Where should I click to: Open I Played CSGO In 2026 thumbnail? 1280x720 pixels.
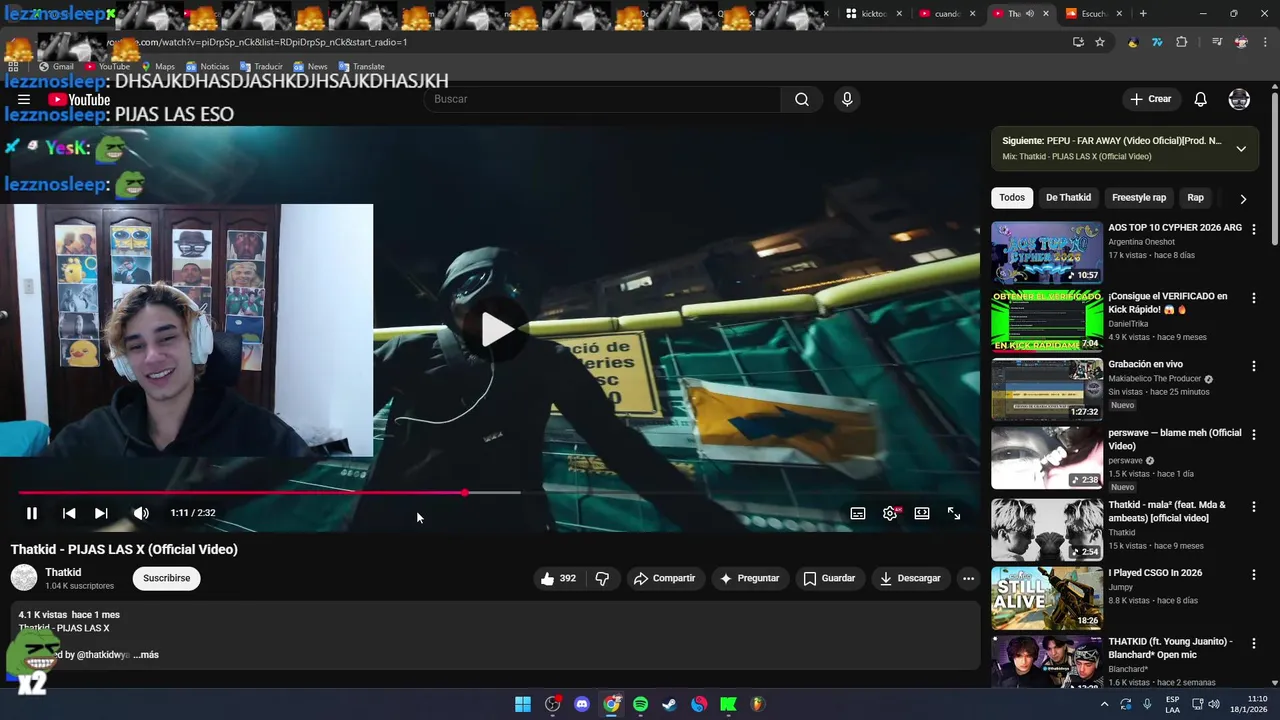(1047, 598)
